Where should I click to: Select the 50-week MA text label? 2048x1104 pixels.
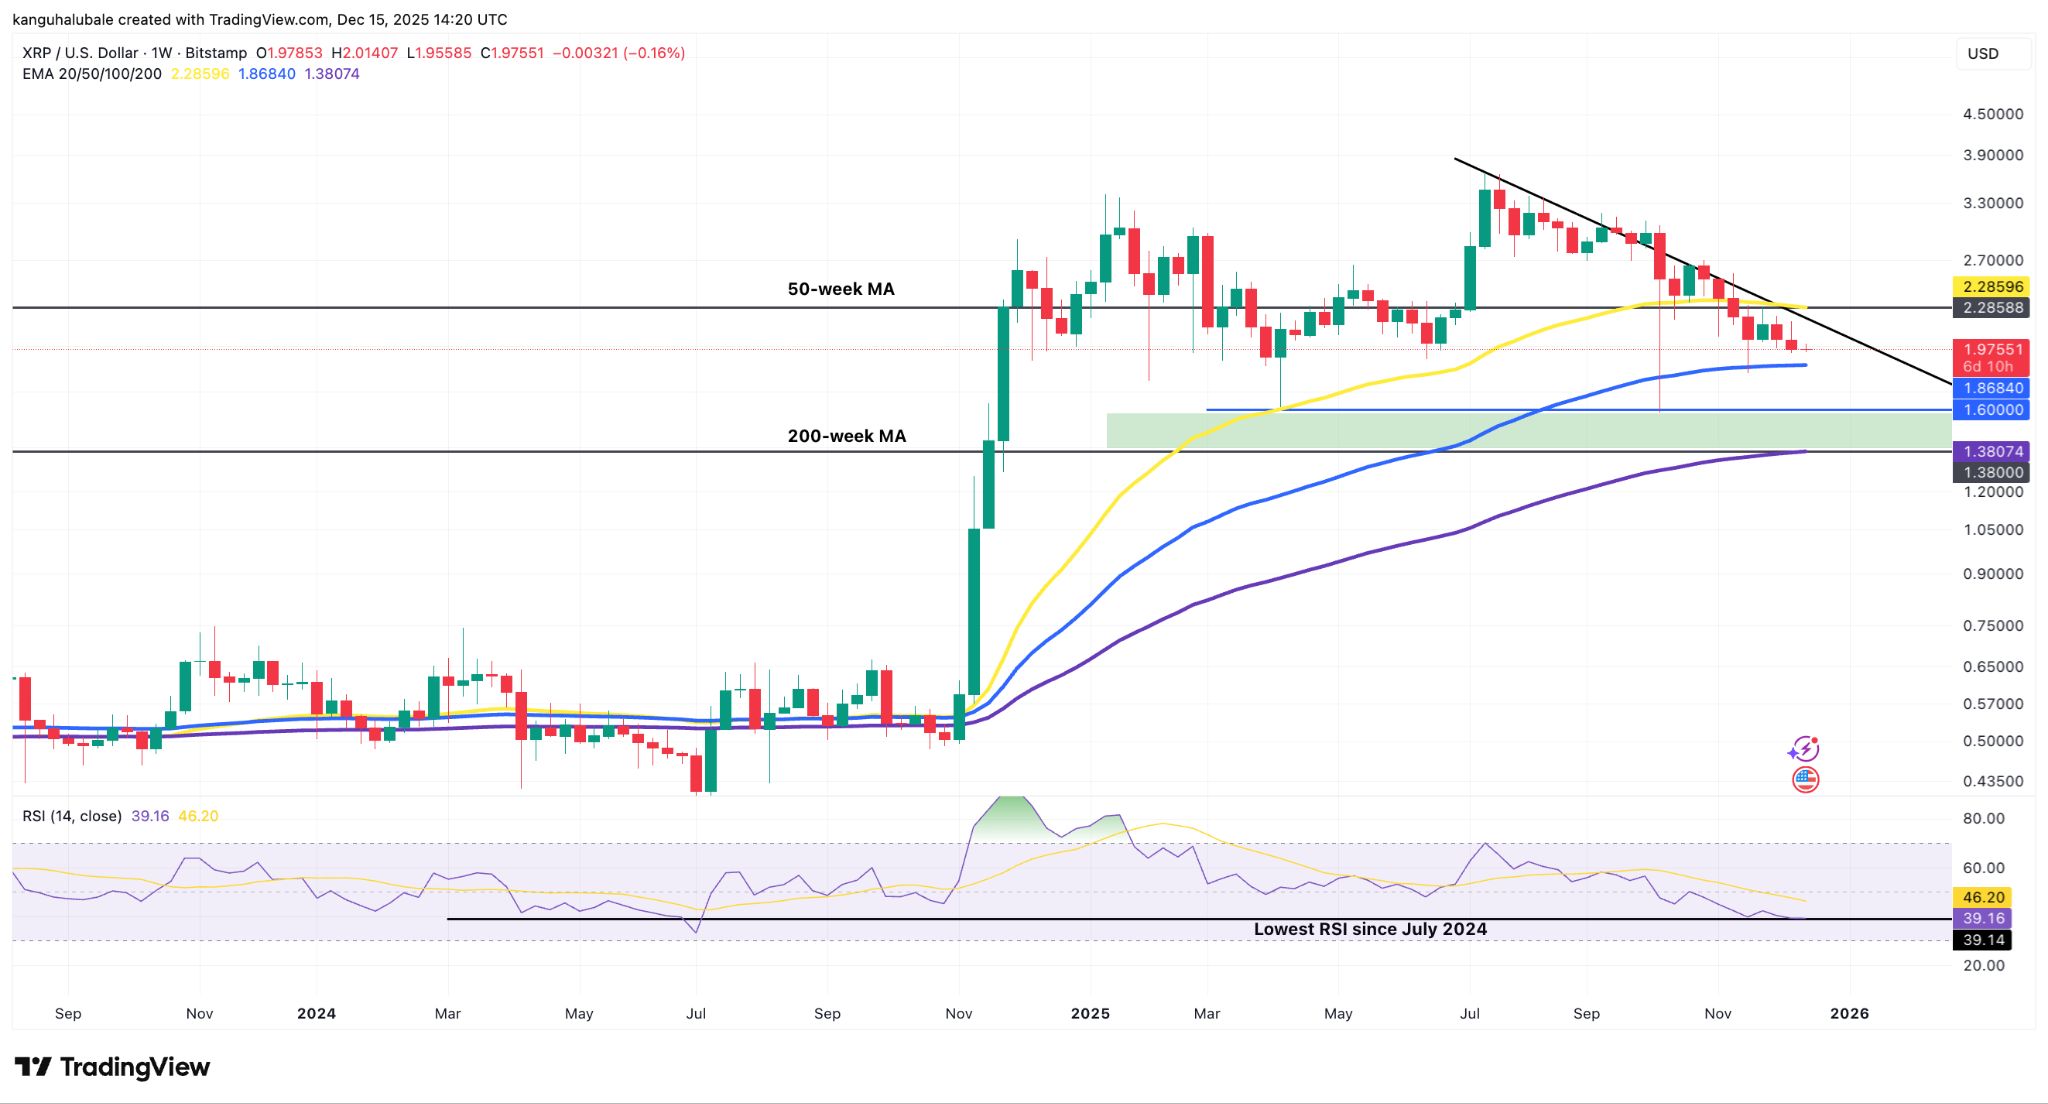coord(840,288)
